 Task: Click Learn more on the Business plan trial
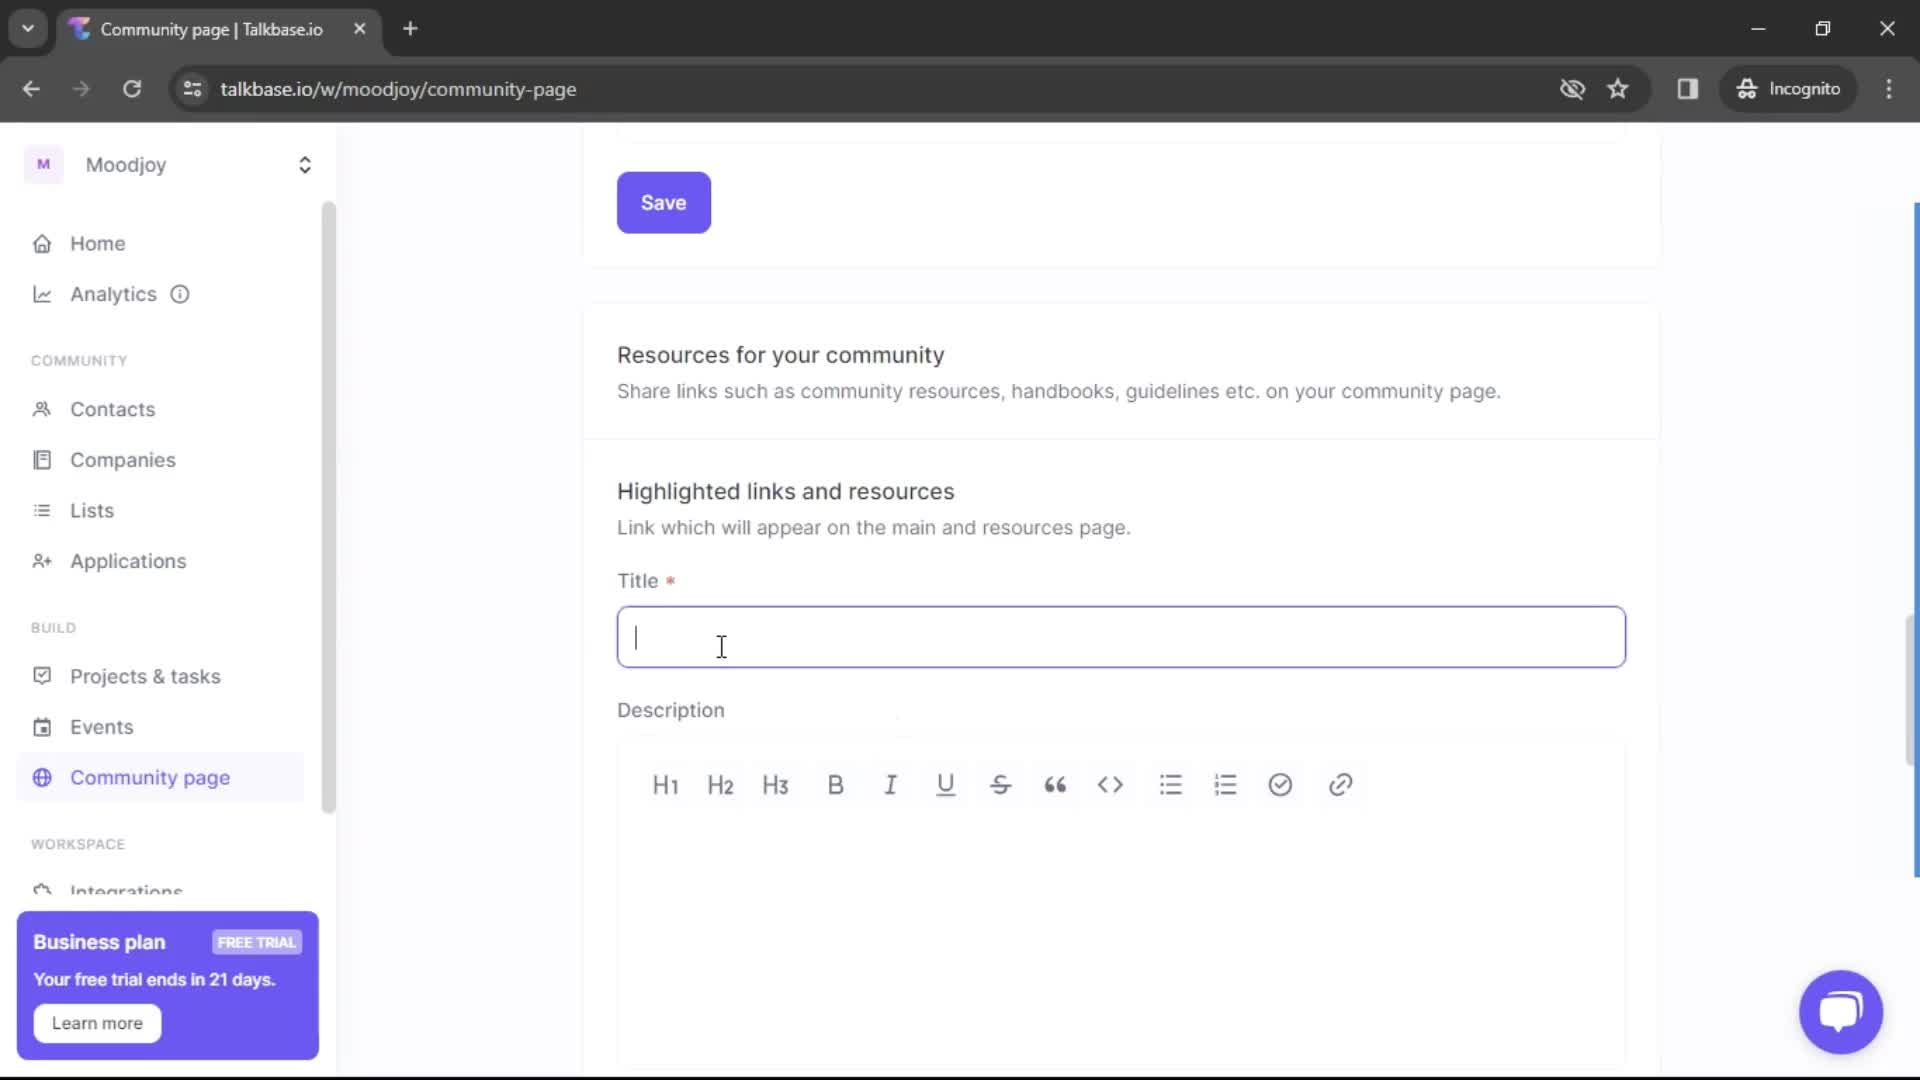[98, 1022]
